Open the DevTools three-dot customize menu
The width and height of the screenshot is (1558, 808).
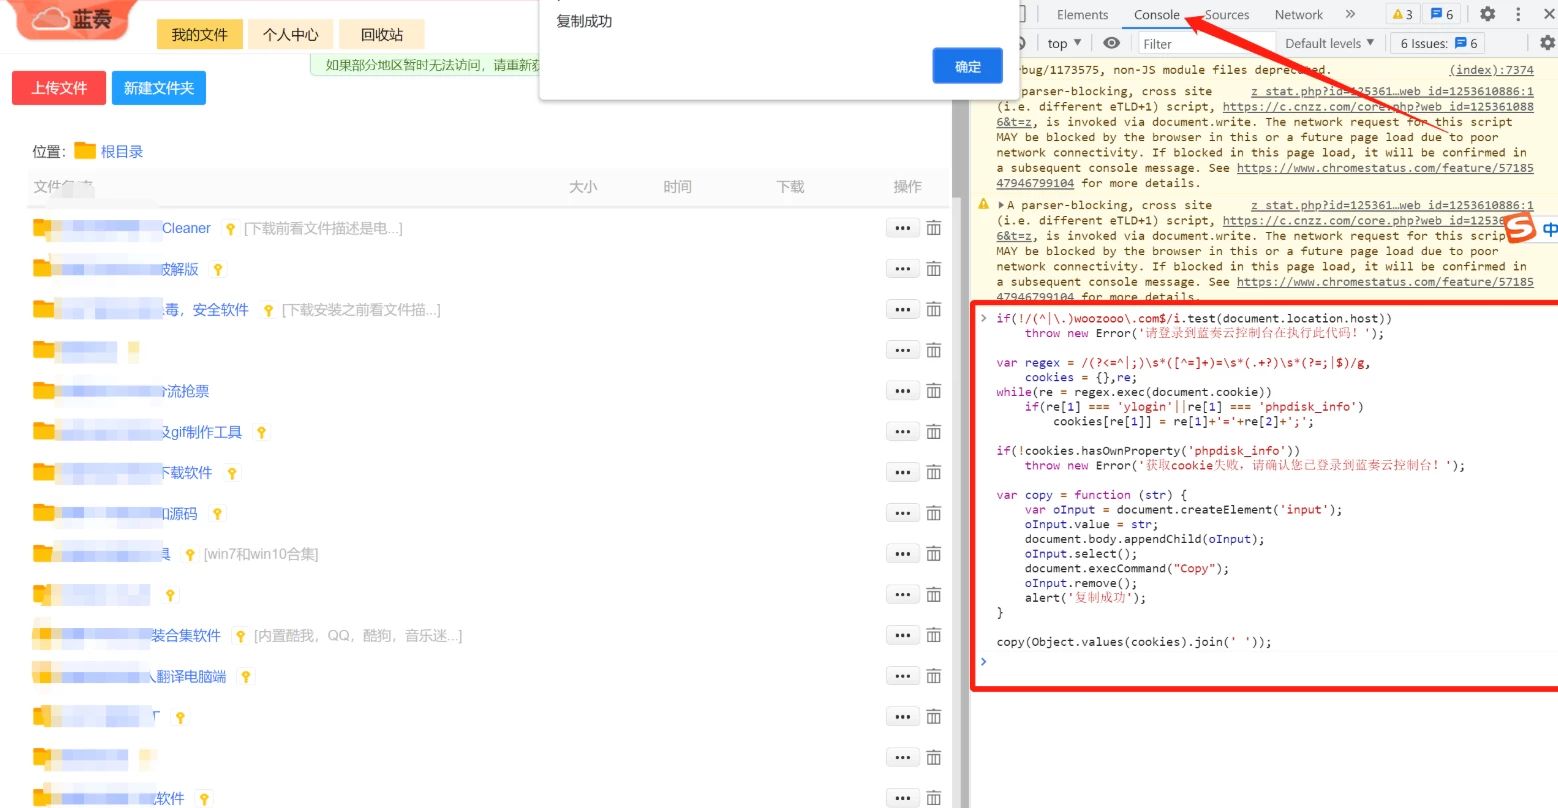1518,14
